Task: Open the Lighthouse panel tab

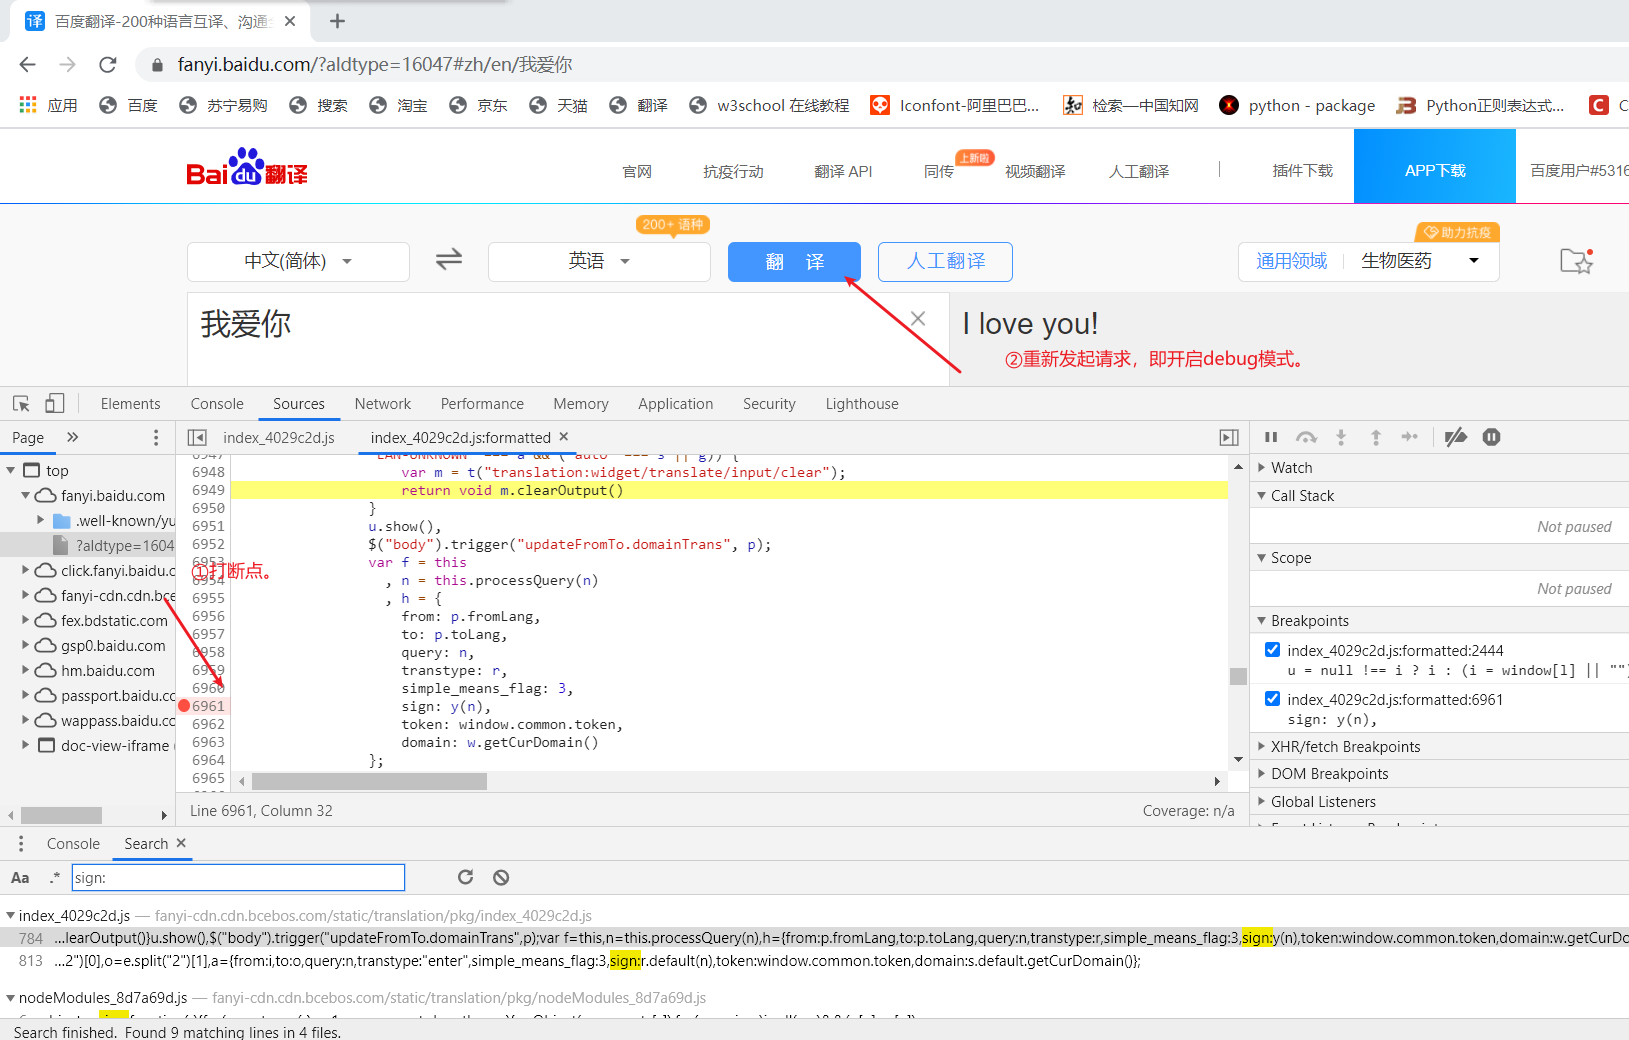Action: (x=862, y=404)
